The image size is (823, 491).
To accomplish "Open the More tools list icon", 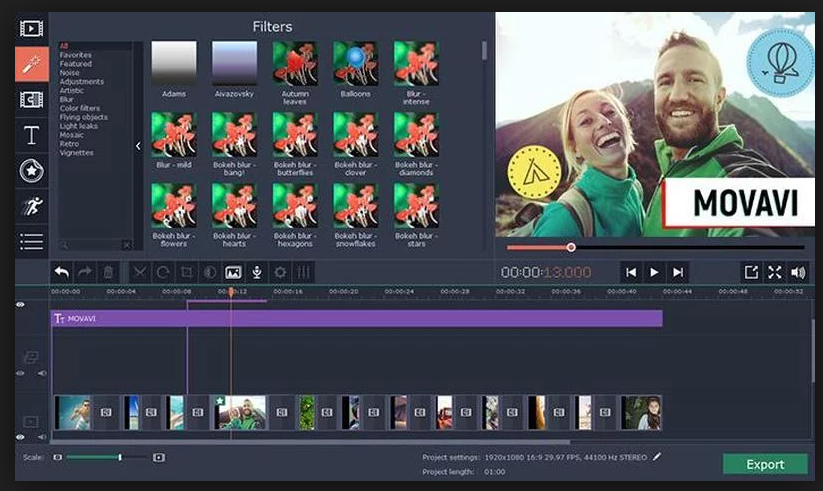I will pyautogui.click(x=31, y=242).
